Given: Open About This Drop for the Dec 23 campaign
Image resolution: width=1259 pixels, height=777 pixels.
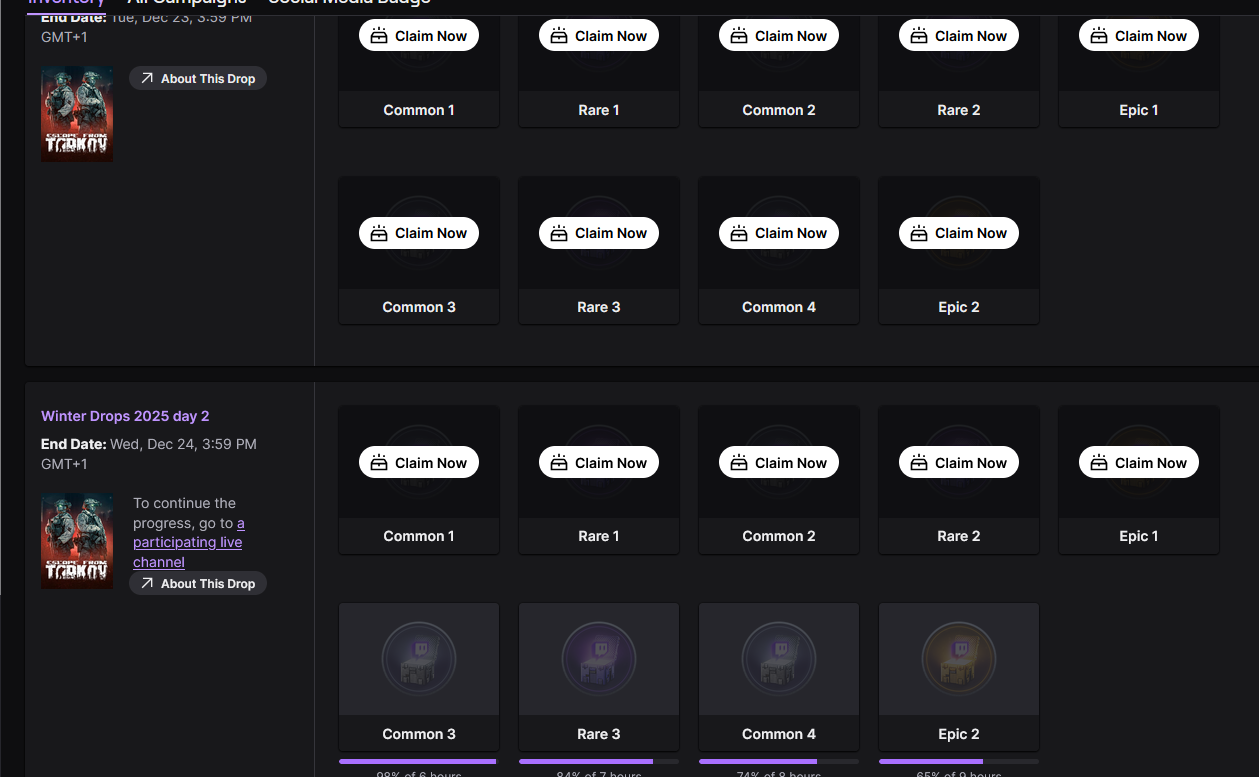Looking at the screenshot, I should tap(198, 78).
